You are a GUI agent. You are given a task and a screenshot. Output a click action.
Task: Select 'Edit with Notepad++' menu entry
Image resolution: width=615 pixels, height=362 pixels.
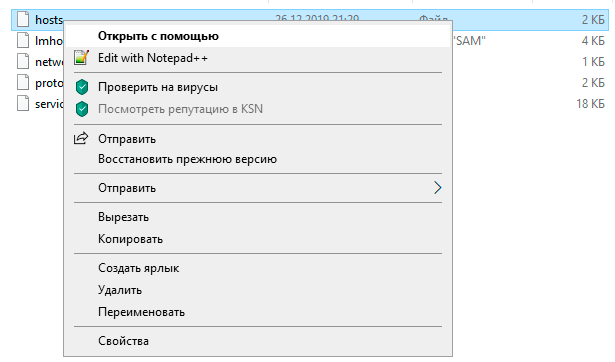pos(258,58)
